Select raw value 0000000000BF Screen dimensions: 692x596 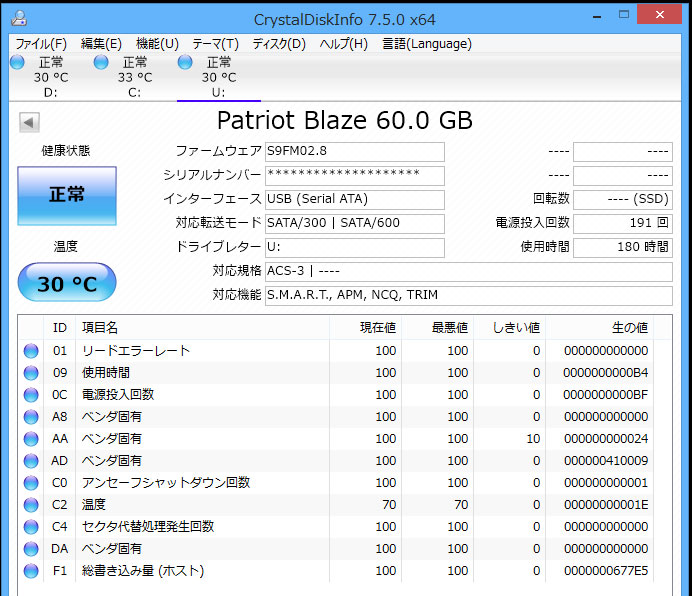[x=606, y=395]
